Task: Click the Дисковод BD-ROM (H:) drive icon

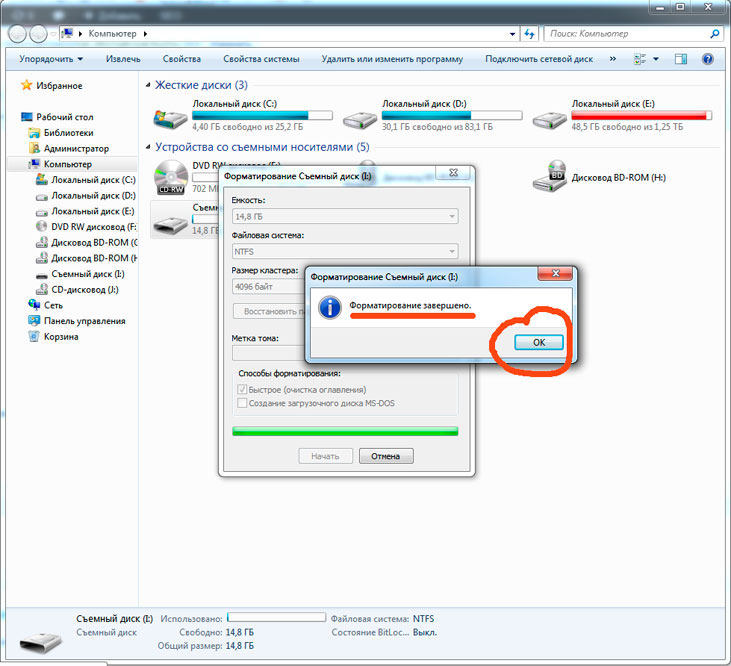Action: pyautogui.click(x=550, y=176)
